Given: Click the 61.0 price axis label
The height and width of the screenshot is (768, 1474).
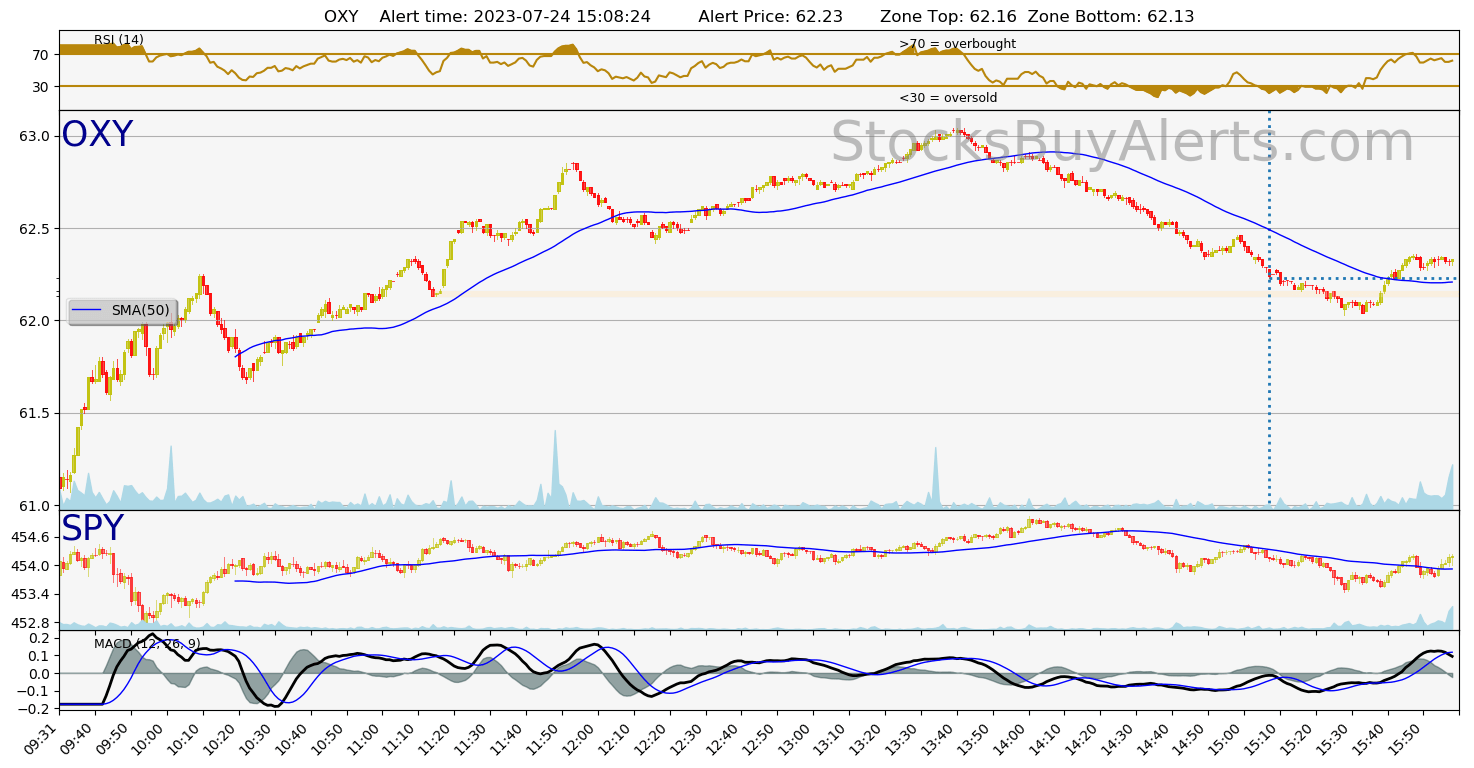Looking at the screenshot, I should [x=36, y=506].
